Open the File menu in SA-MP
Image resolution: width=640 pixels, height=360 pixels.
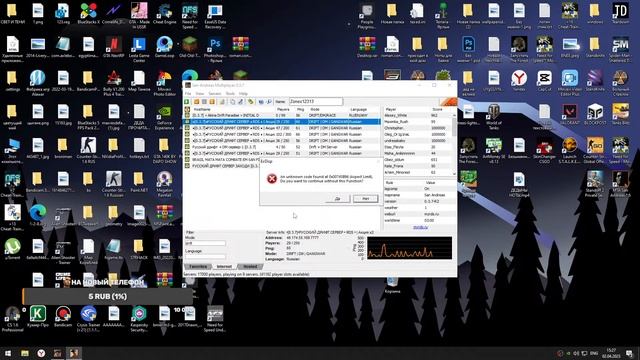click(188, 93)
